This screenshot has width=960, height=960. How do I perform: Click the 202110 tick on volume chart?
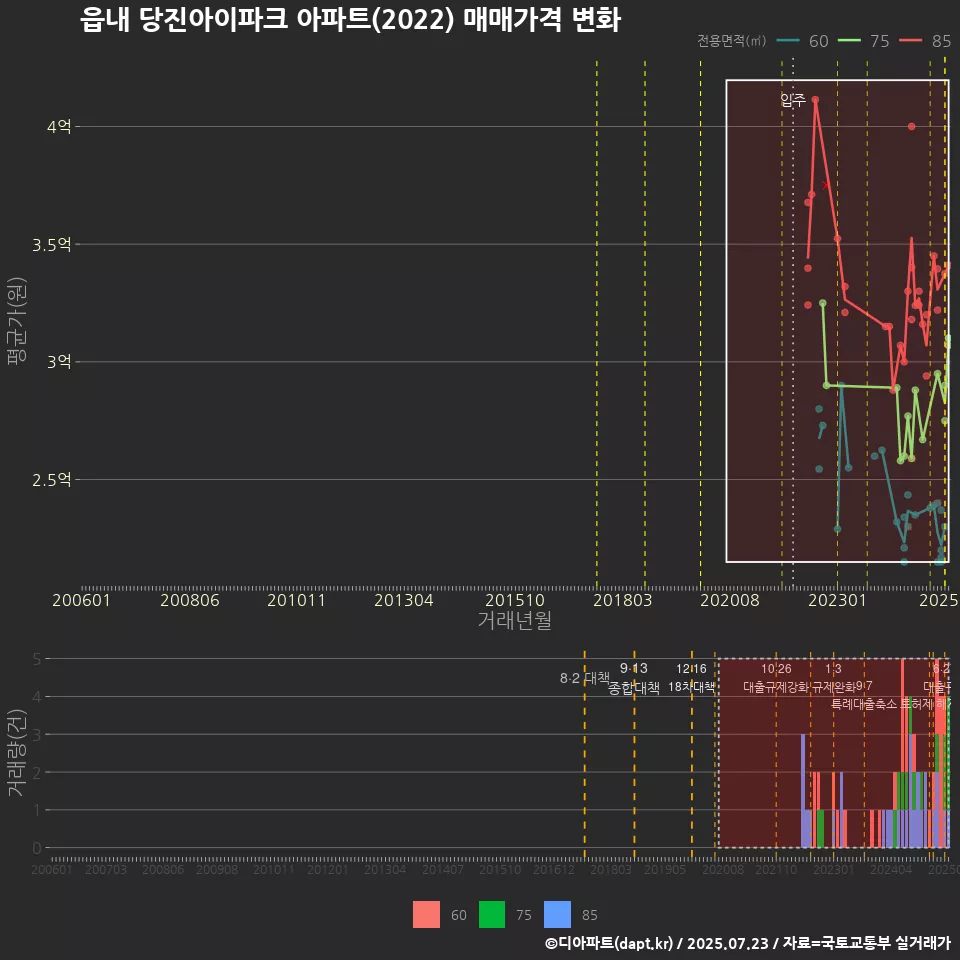click(x=776, y=869)
